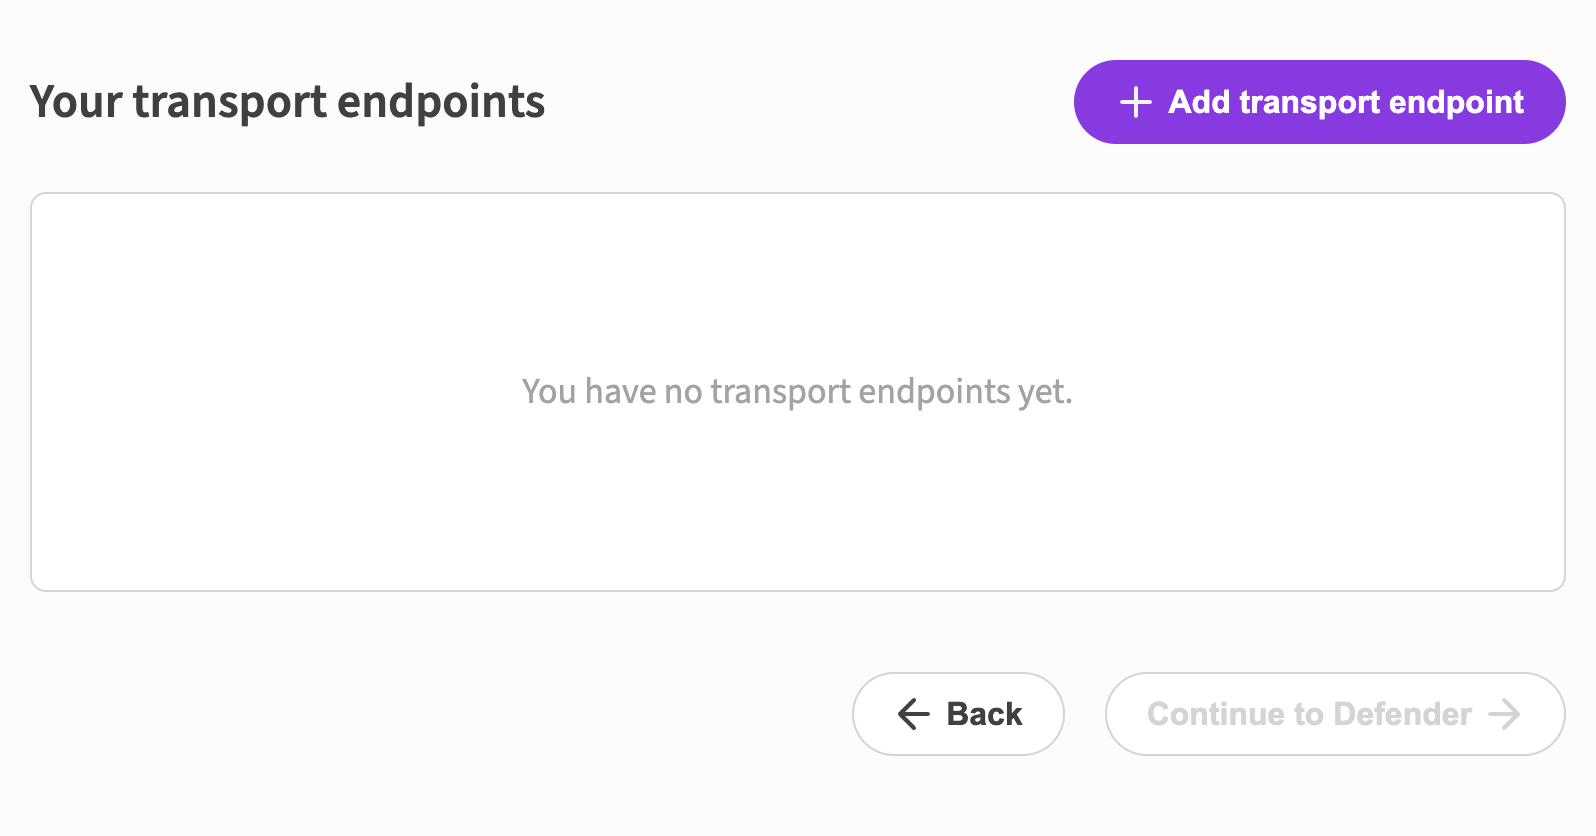1596x836 pixels.
Task: Click the 'You have no transport endpoints yet' message
Action: point(797,391)
